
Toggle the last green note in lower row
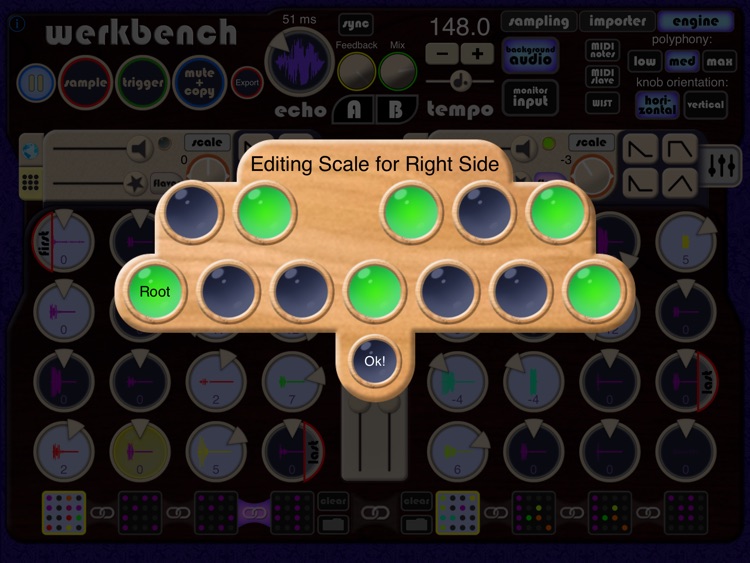pos(594,291)
